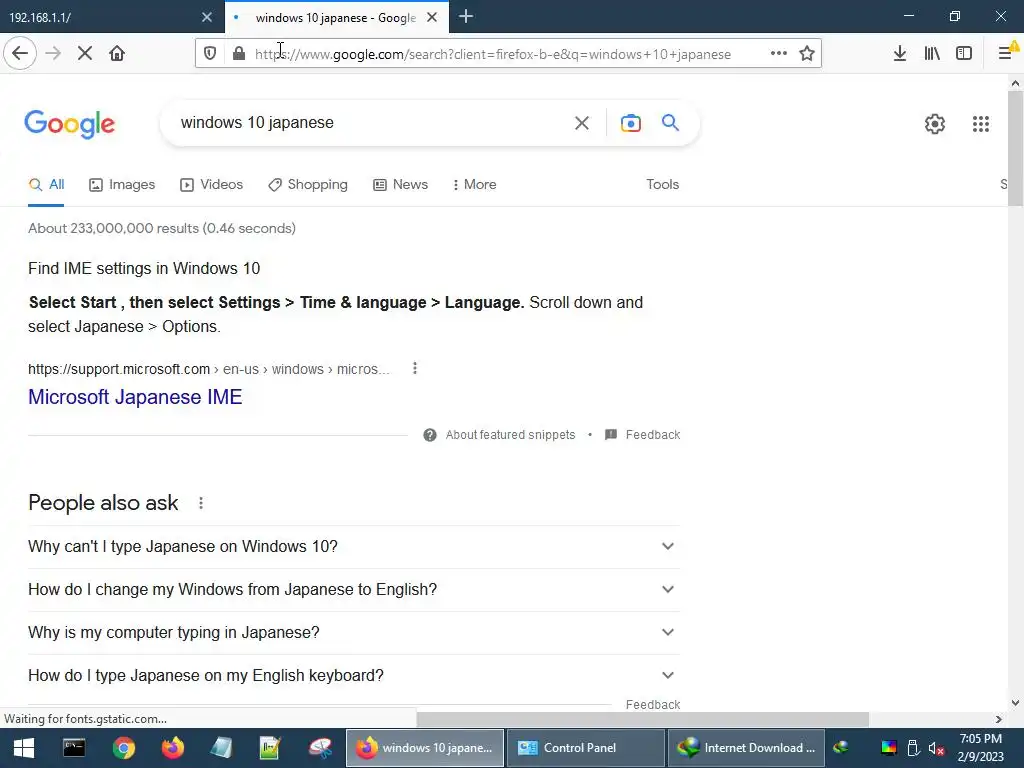Open the Windows Start menu
The width and height of the screenshot is (1024, 768).
point(24,748)
